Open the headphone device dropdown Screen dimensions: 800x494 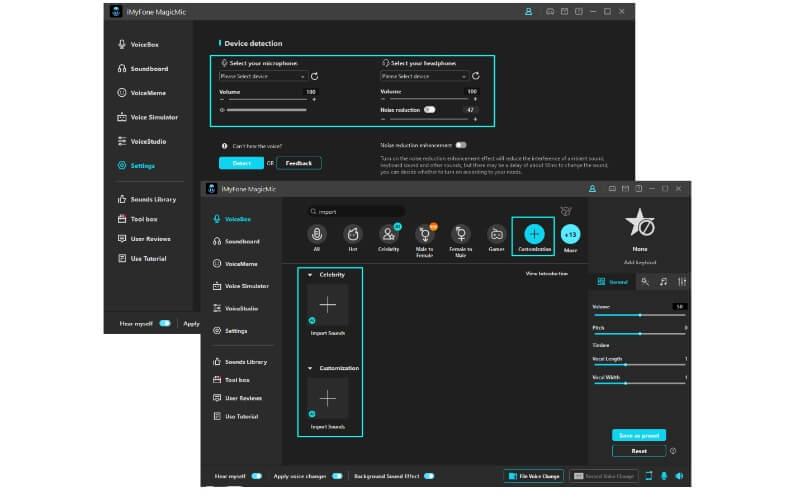(x=423, y=76)
